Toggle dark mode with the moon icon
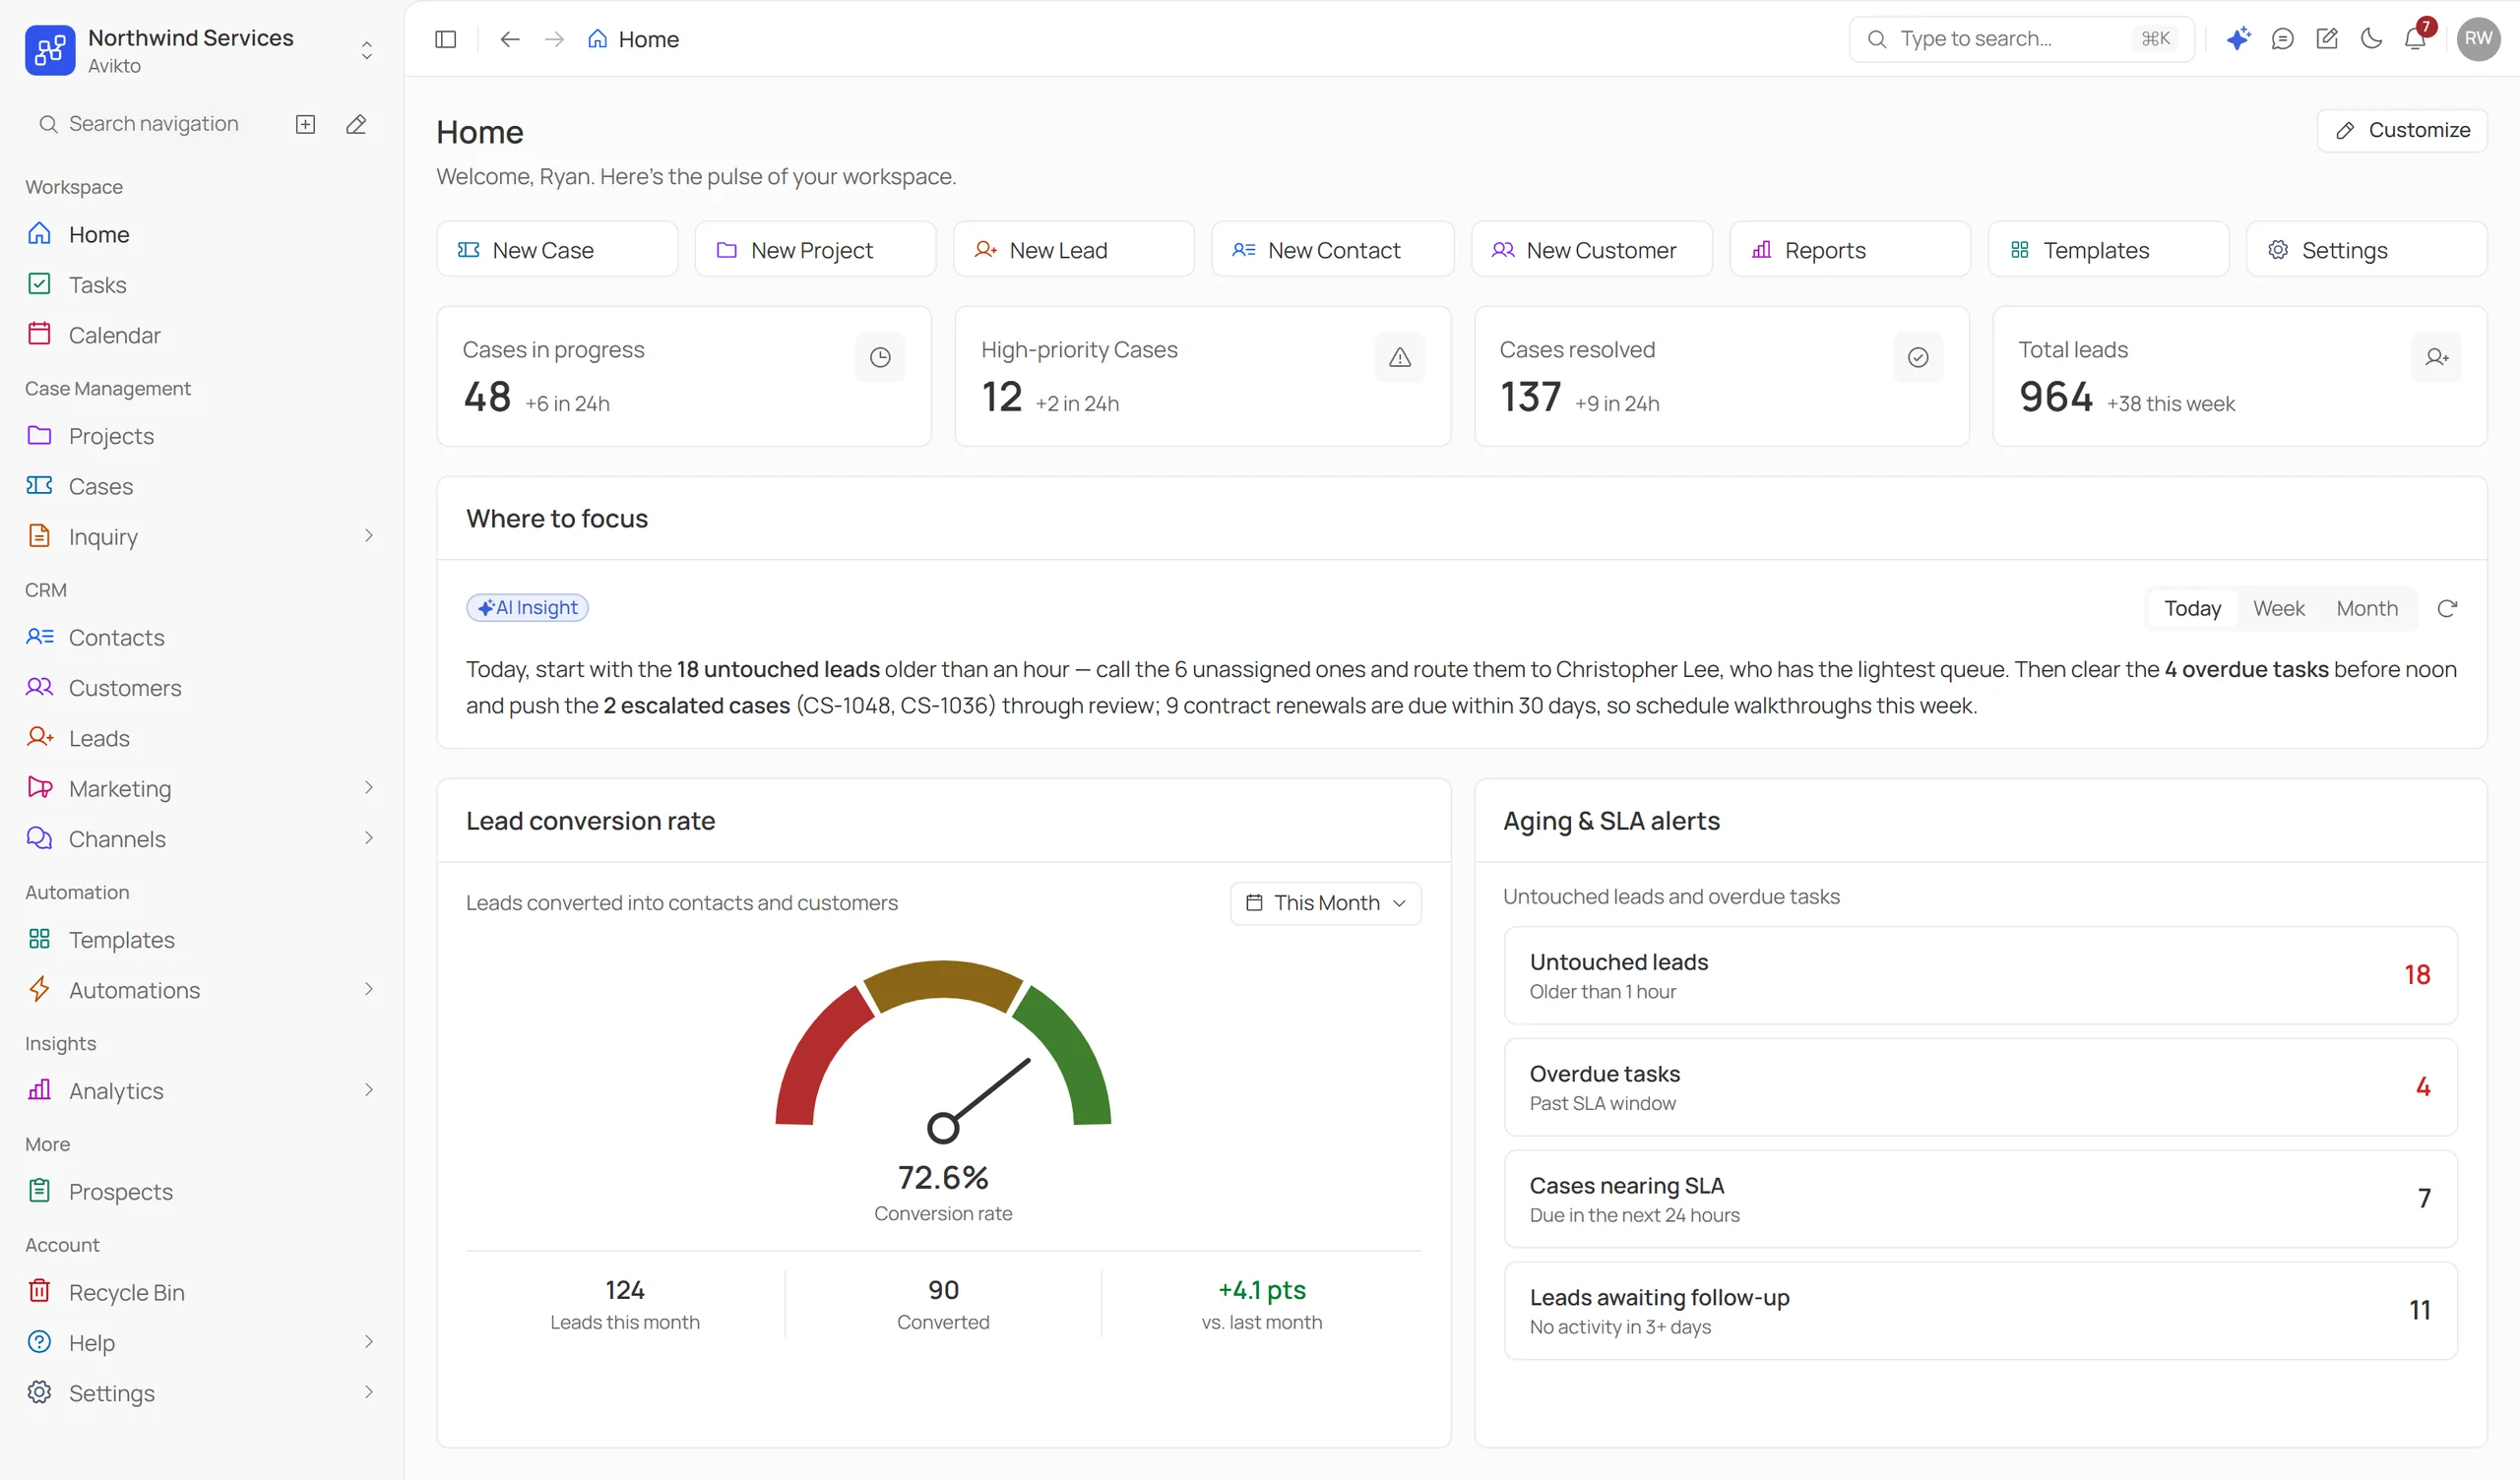2520x1480 pixels. tap(2371, 39)
